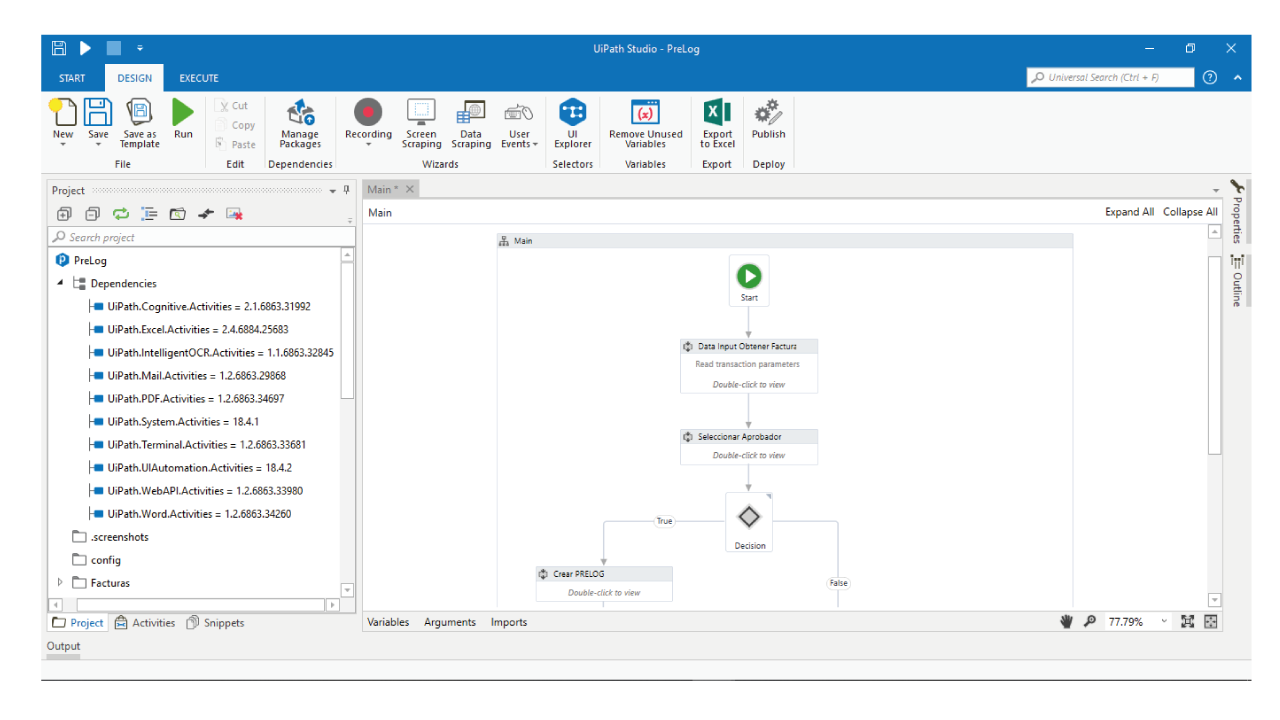Image resolution: width=1280 pixels, height=720 pixels.
Task: Switch to the EXECUTE ribbon tab
Action: point(199,78)
